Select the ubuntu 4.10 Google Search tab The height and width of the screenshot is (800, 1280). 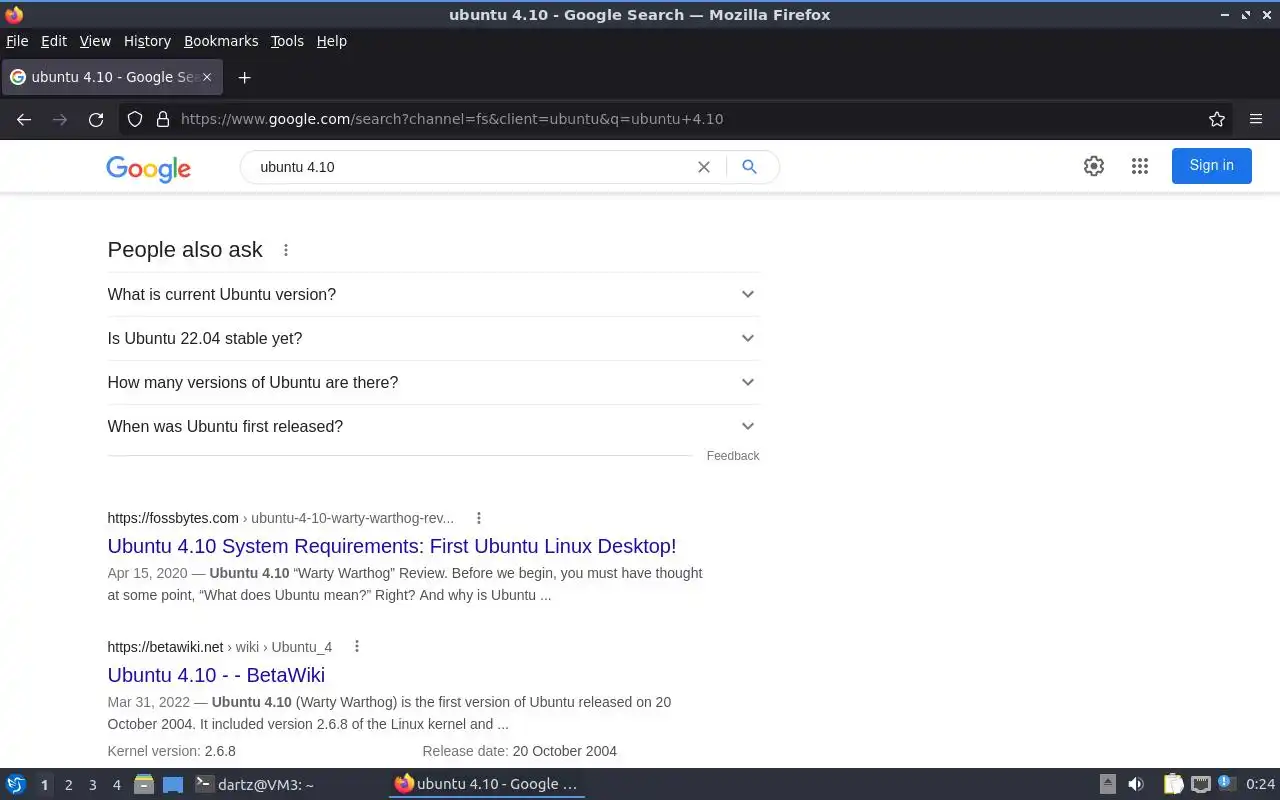[x=112, y=77]
